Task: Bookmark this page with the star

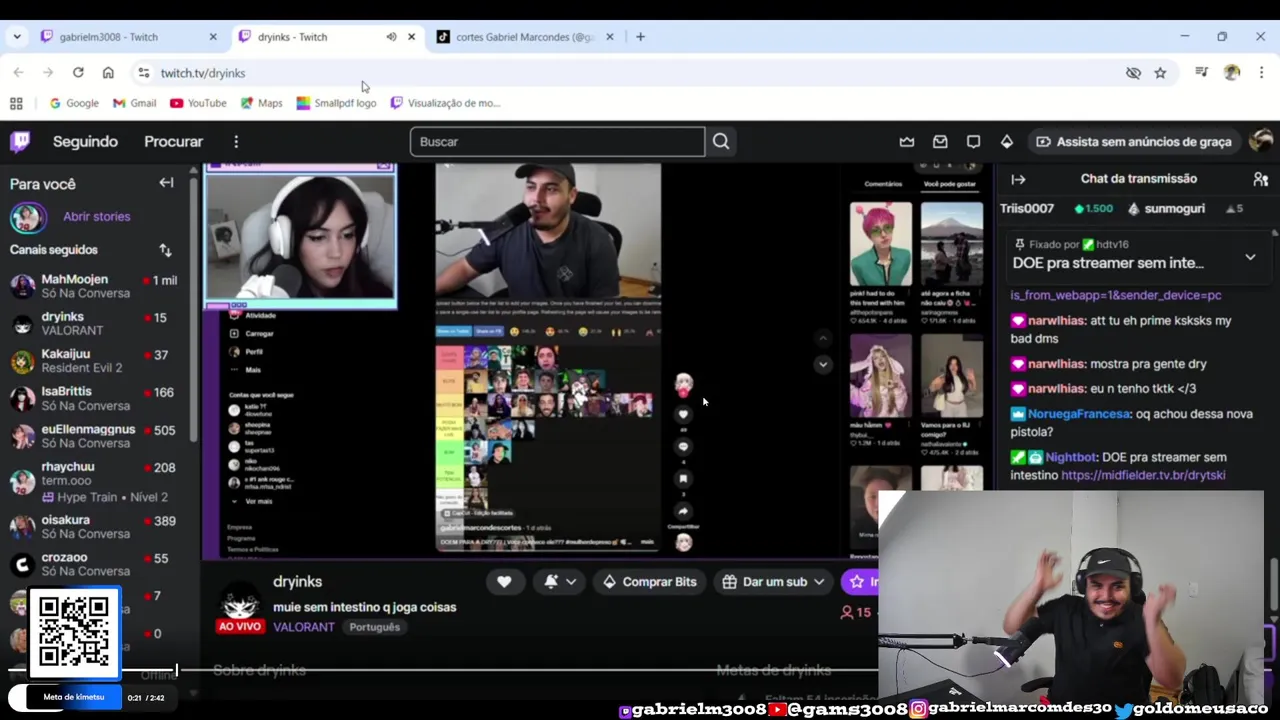Action: [1160, 73]
